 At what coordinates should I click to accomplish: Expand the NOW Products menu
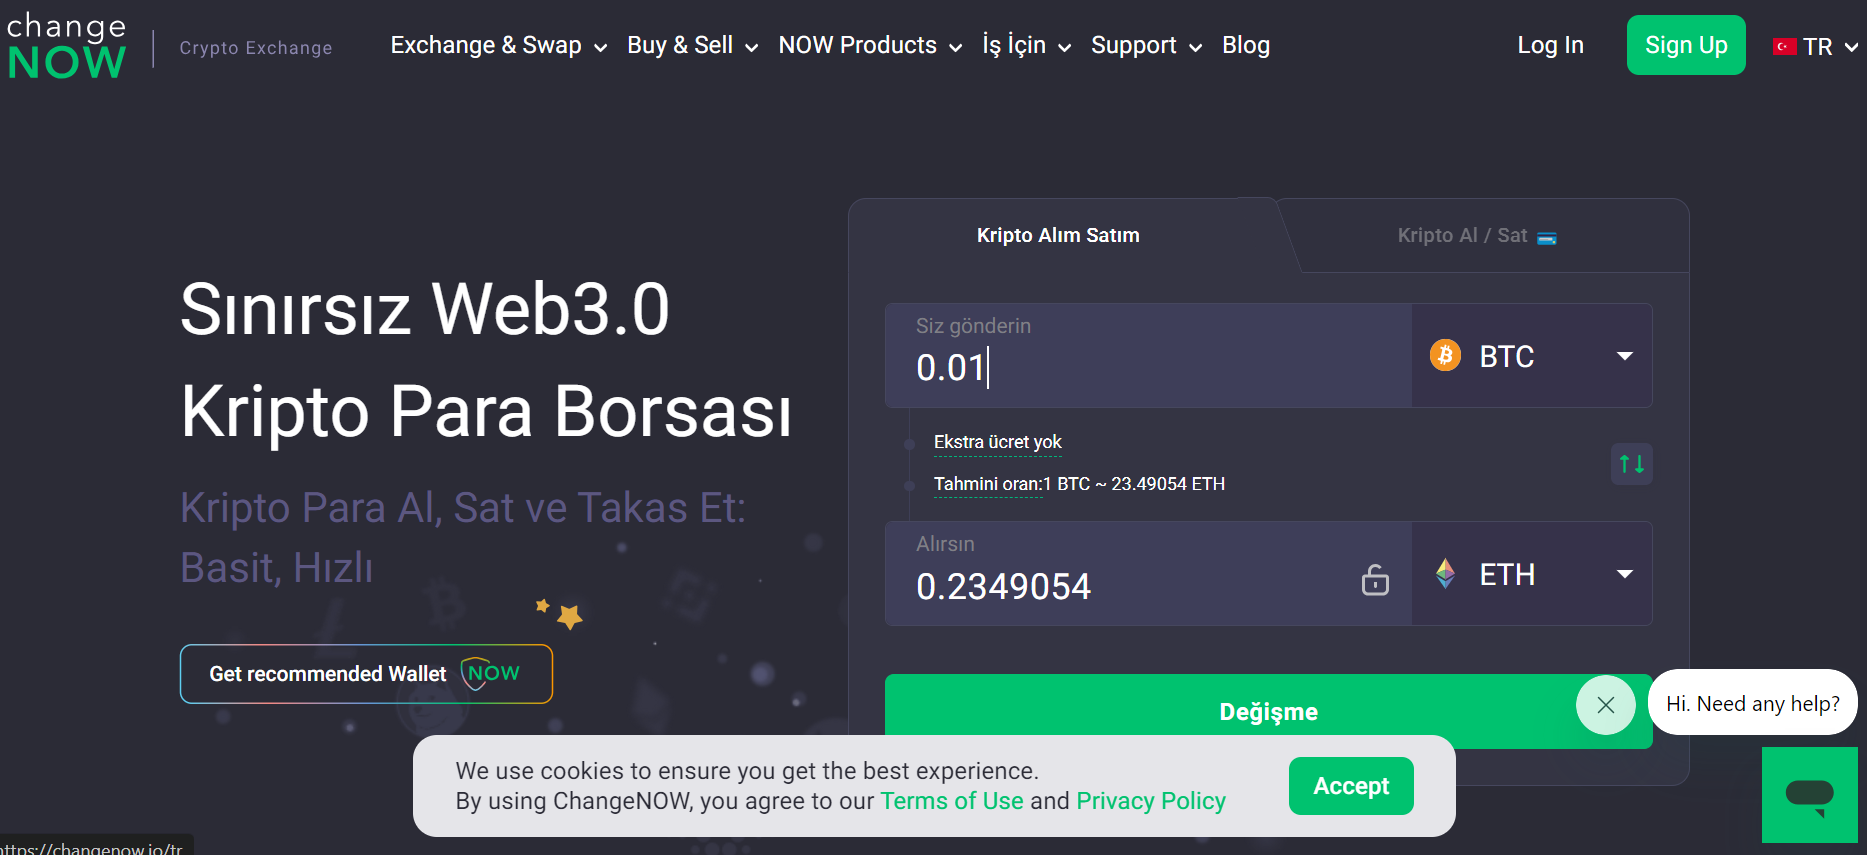[870, 45]
